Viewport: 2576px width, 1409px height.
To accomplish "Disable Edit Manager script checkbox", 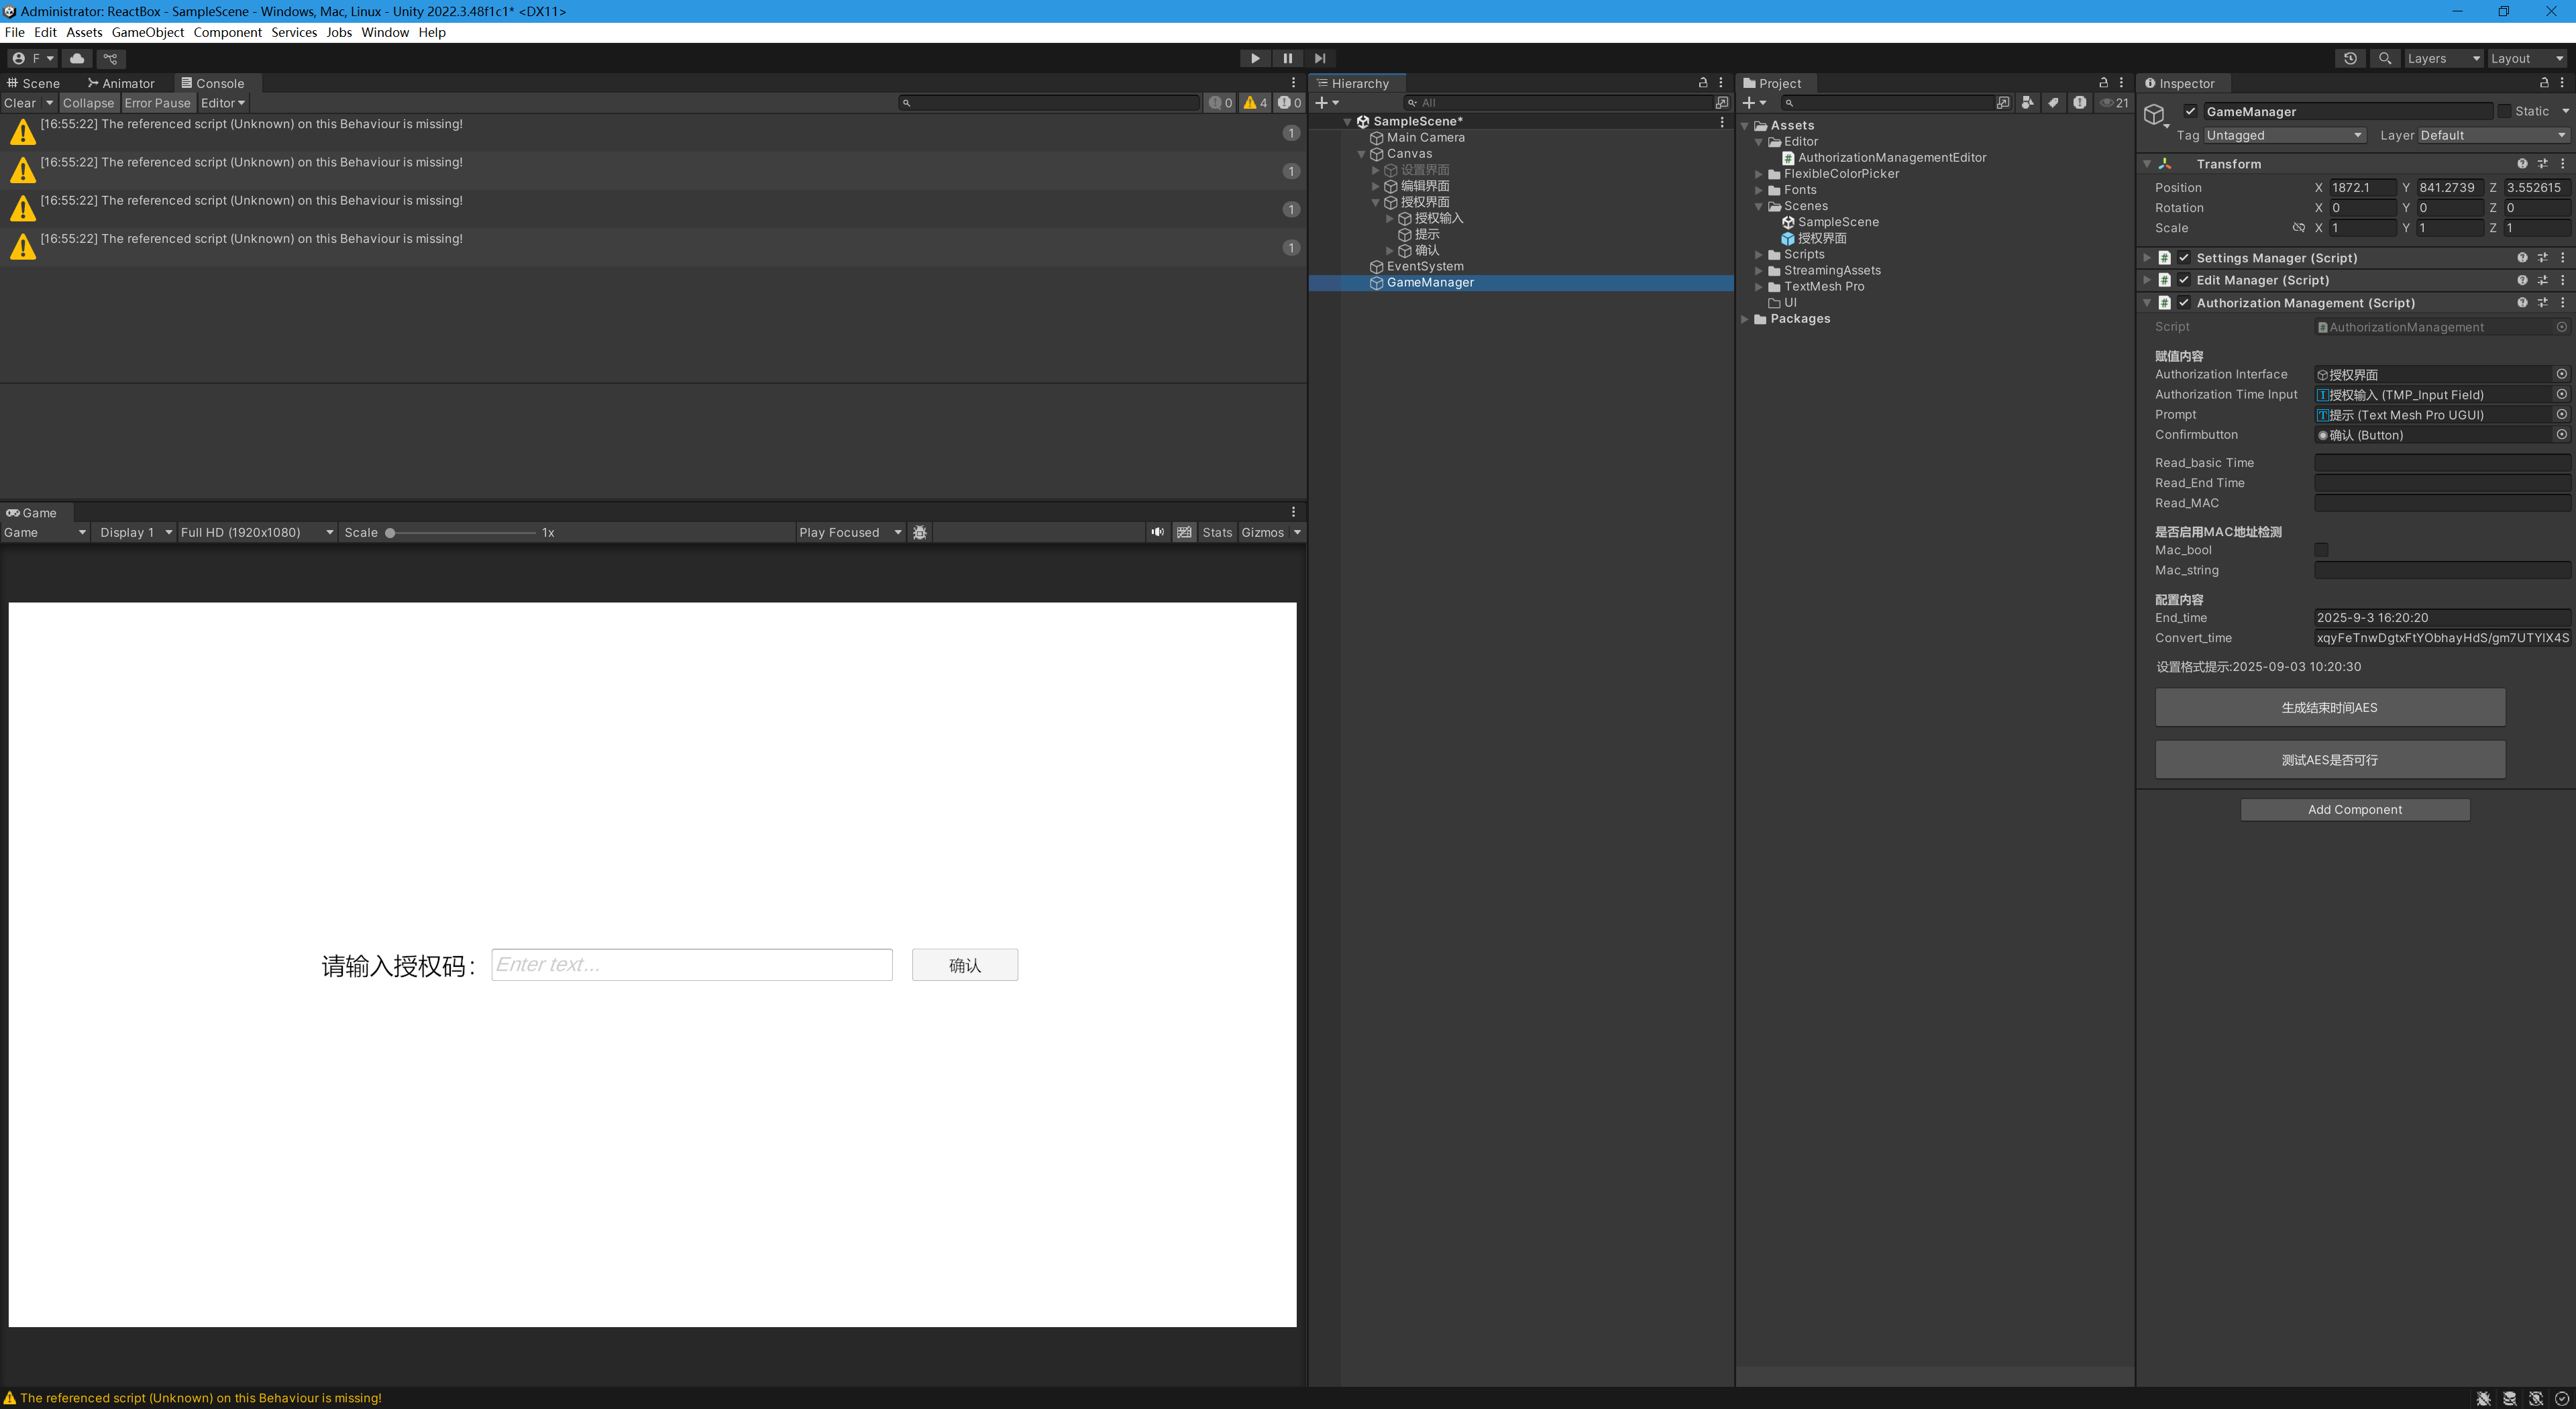I will pyautogui.click(x=2184, y=280).
